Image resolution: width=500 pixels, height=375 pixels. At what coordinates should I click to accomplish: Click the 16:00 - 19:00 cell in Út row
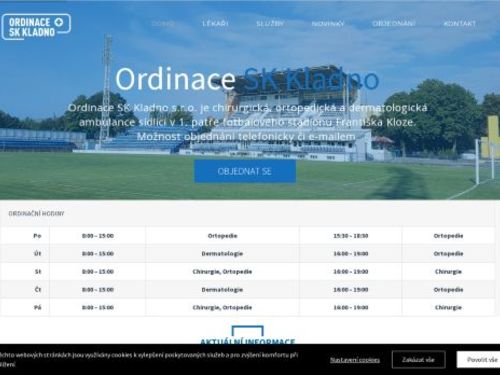[351, 254]
